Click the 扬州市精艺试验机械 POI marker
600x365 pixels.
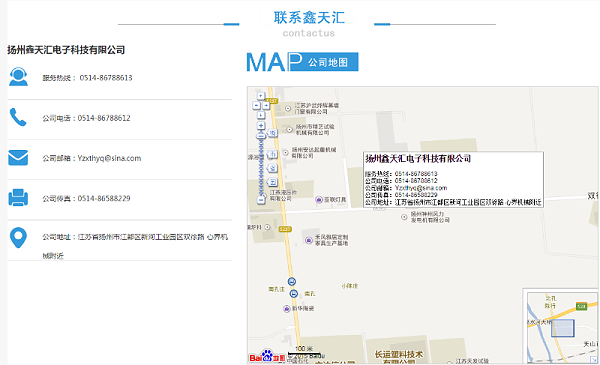point(290,130)
